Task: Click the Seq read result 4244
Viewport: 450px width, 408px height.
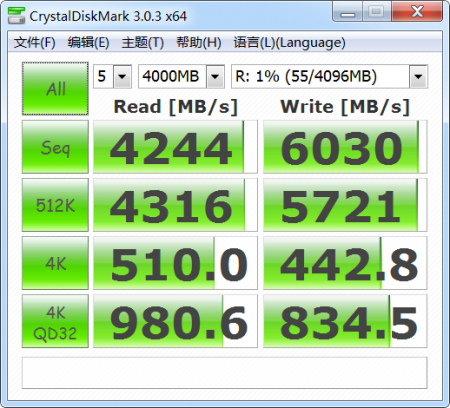Action: (175, 147)
